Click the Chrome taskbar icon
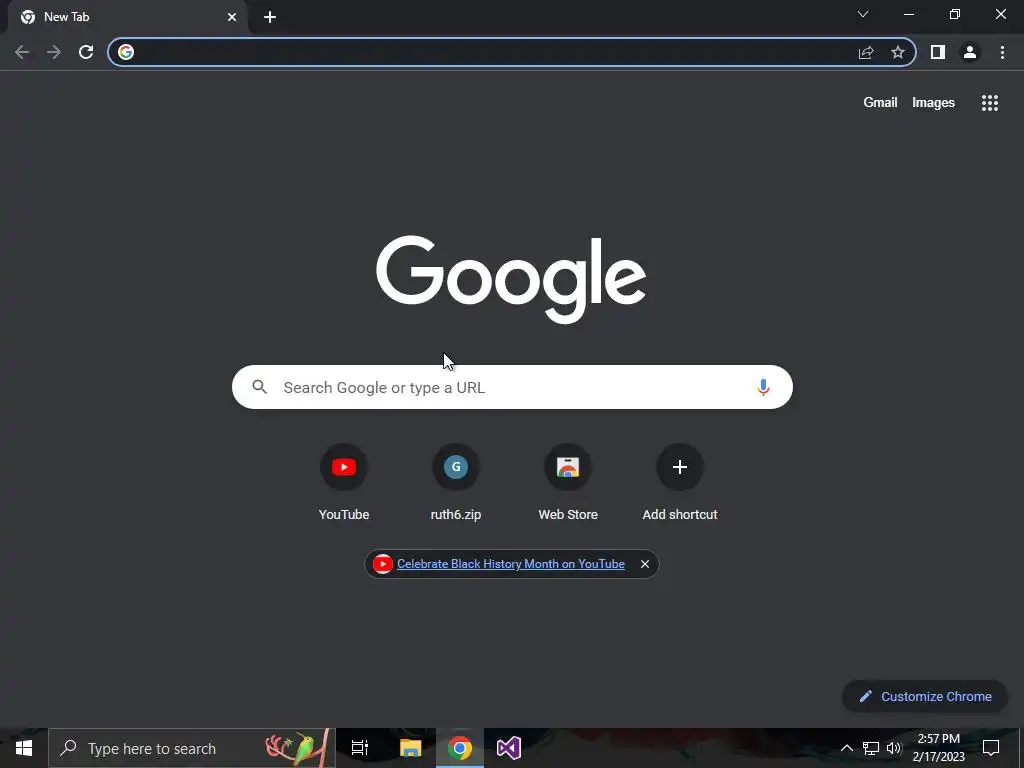The width and height of the screenshot is (1024, 768). tap(460, 748)
